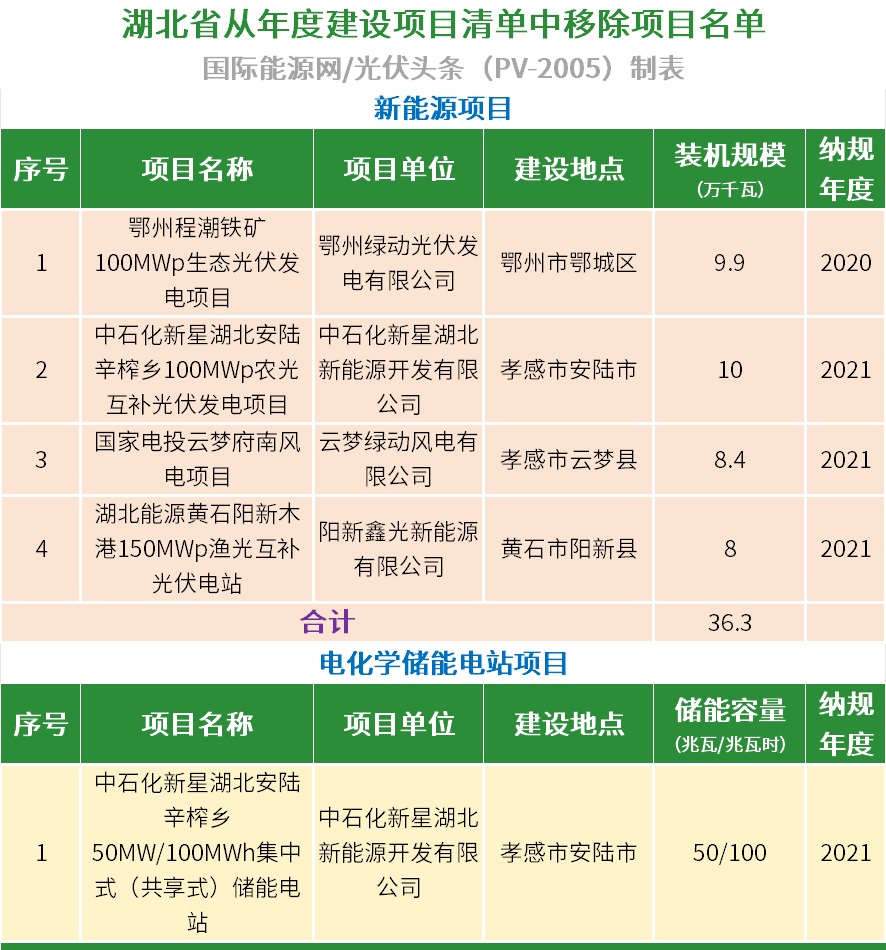Select 孝感市安陆市 in the 100MWp农光互补 row
886x950 pixels.
(568, 370)
